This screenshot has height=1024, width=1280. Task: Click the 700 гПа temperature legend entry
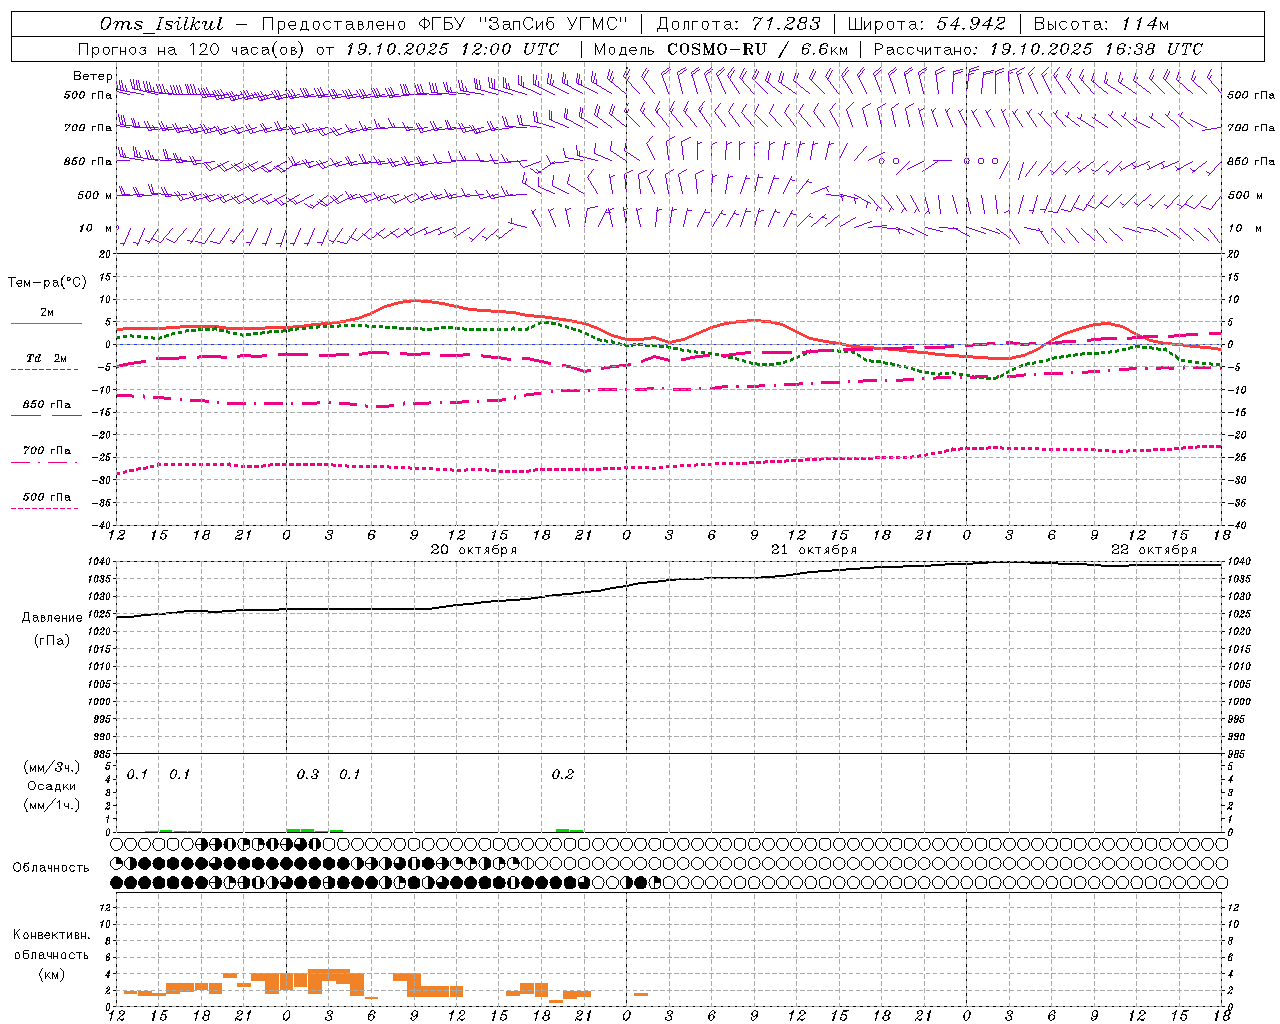[x=46, y=451]
